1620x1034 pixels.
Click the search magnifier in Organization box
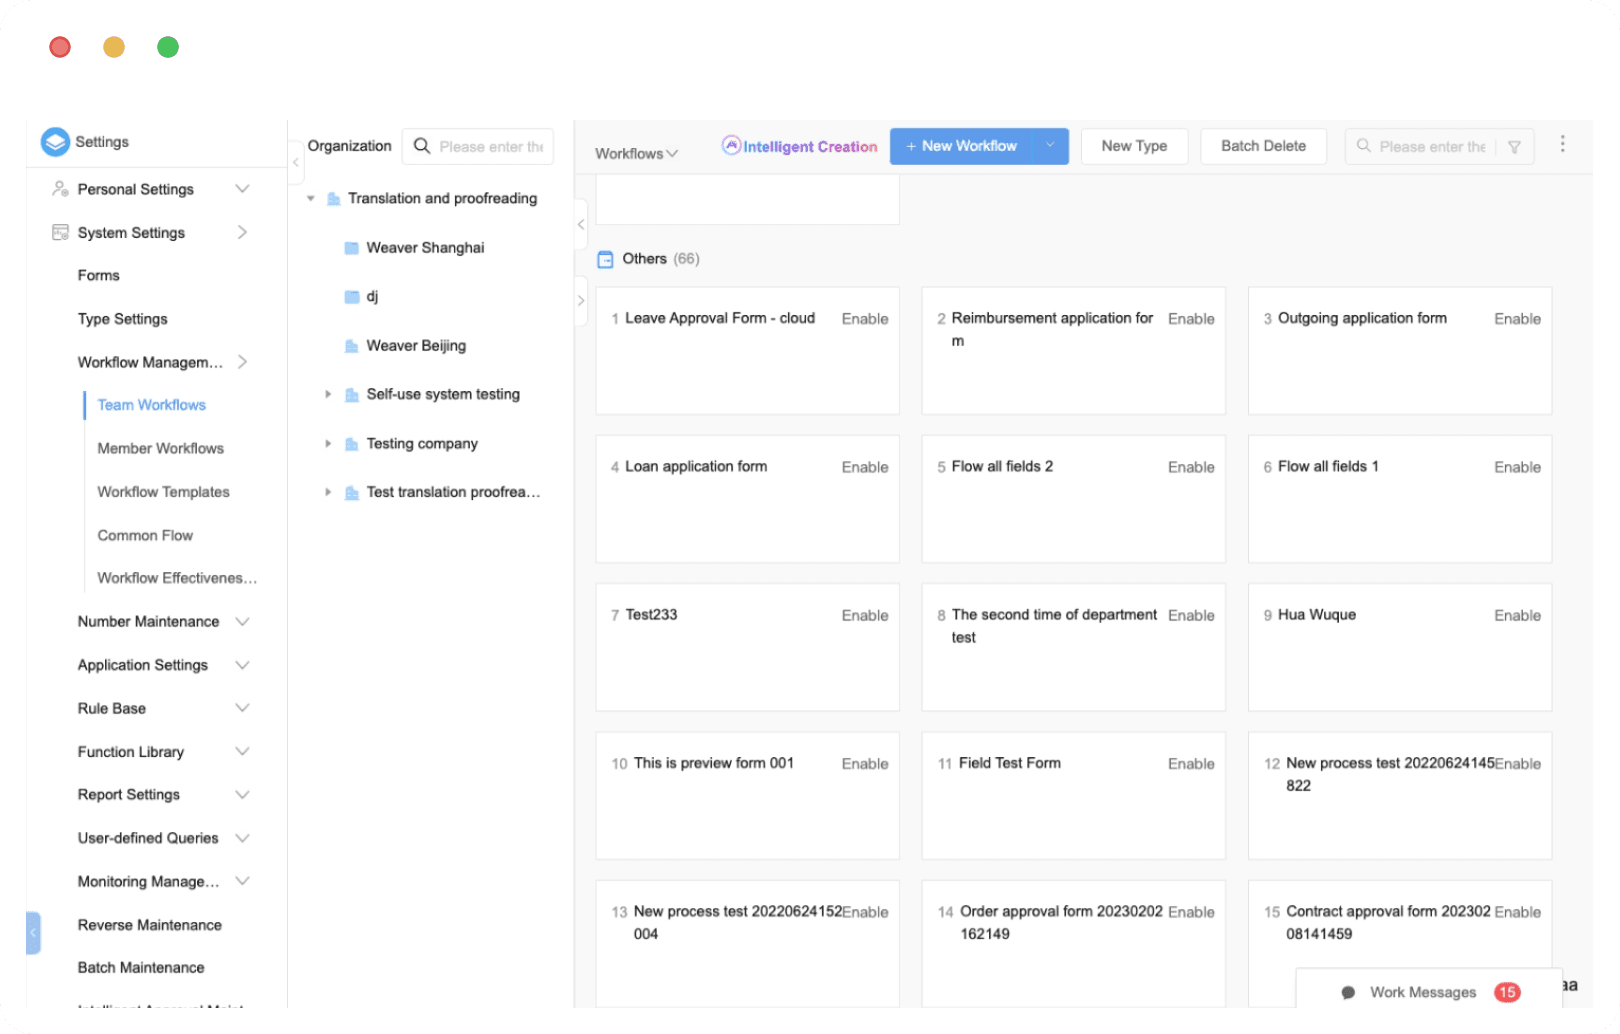[422, 146]
